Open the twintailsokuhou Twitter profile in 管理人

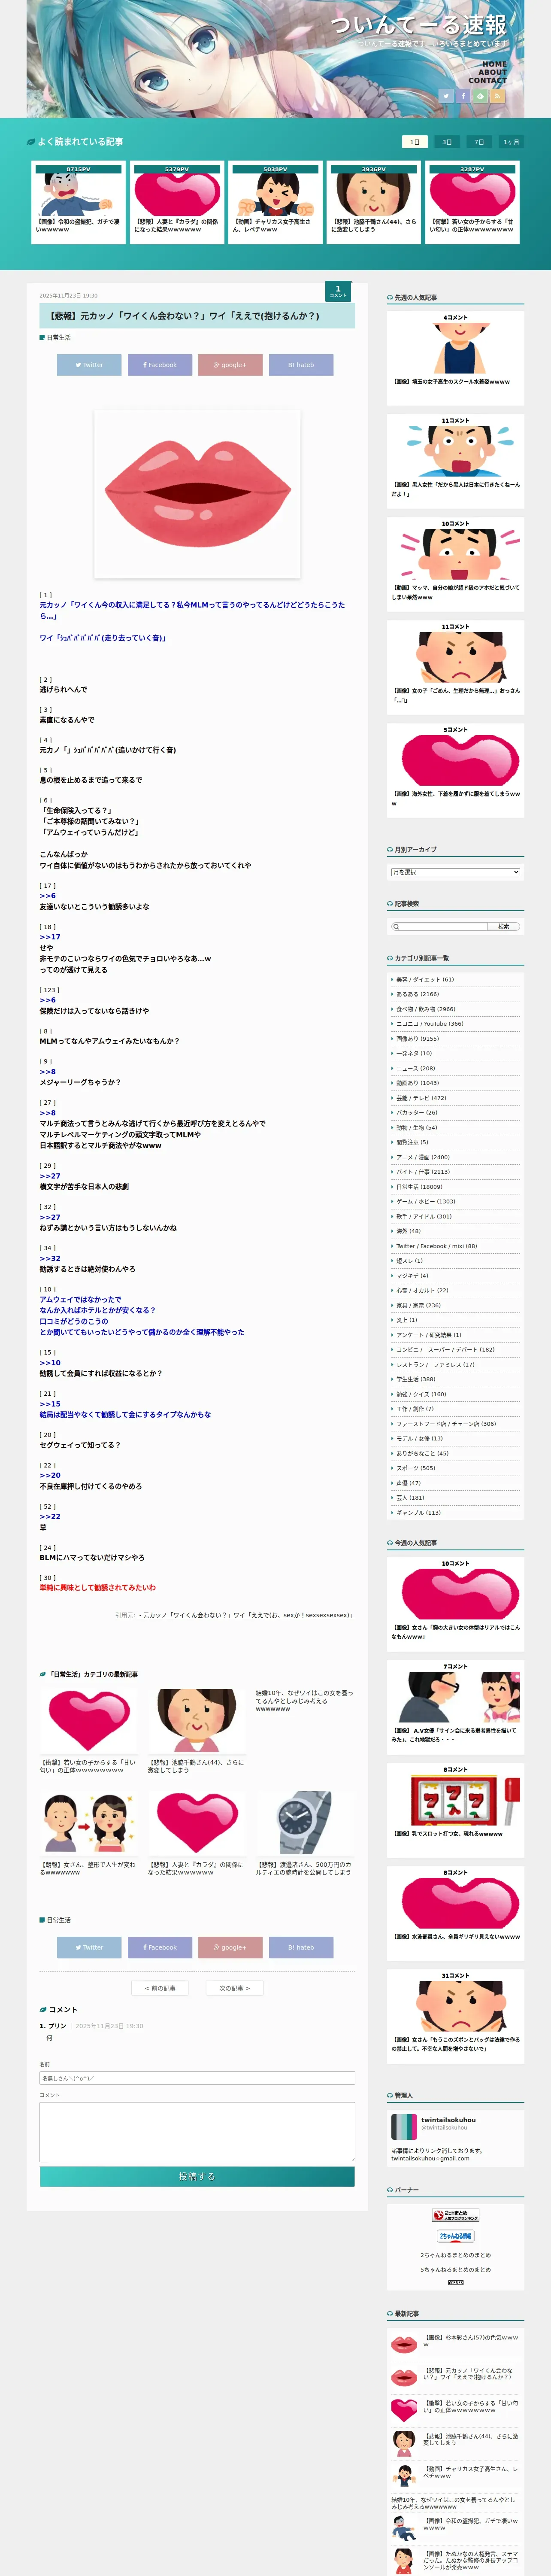click(448, 2120)
